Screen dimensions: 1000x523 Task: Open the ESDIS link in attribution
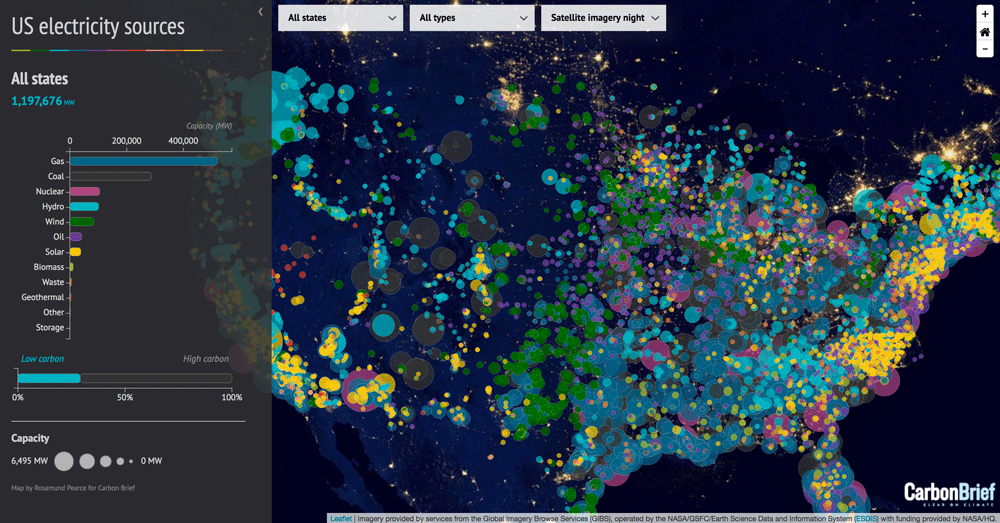tap(864, 518)
